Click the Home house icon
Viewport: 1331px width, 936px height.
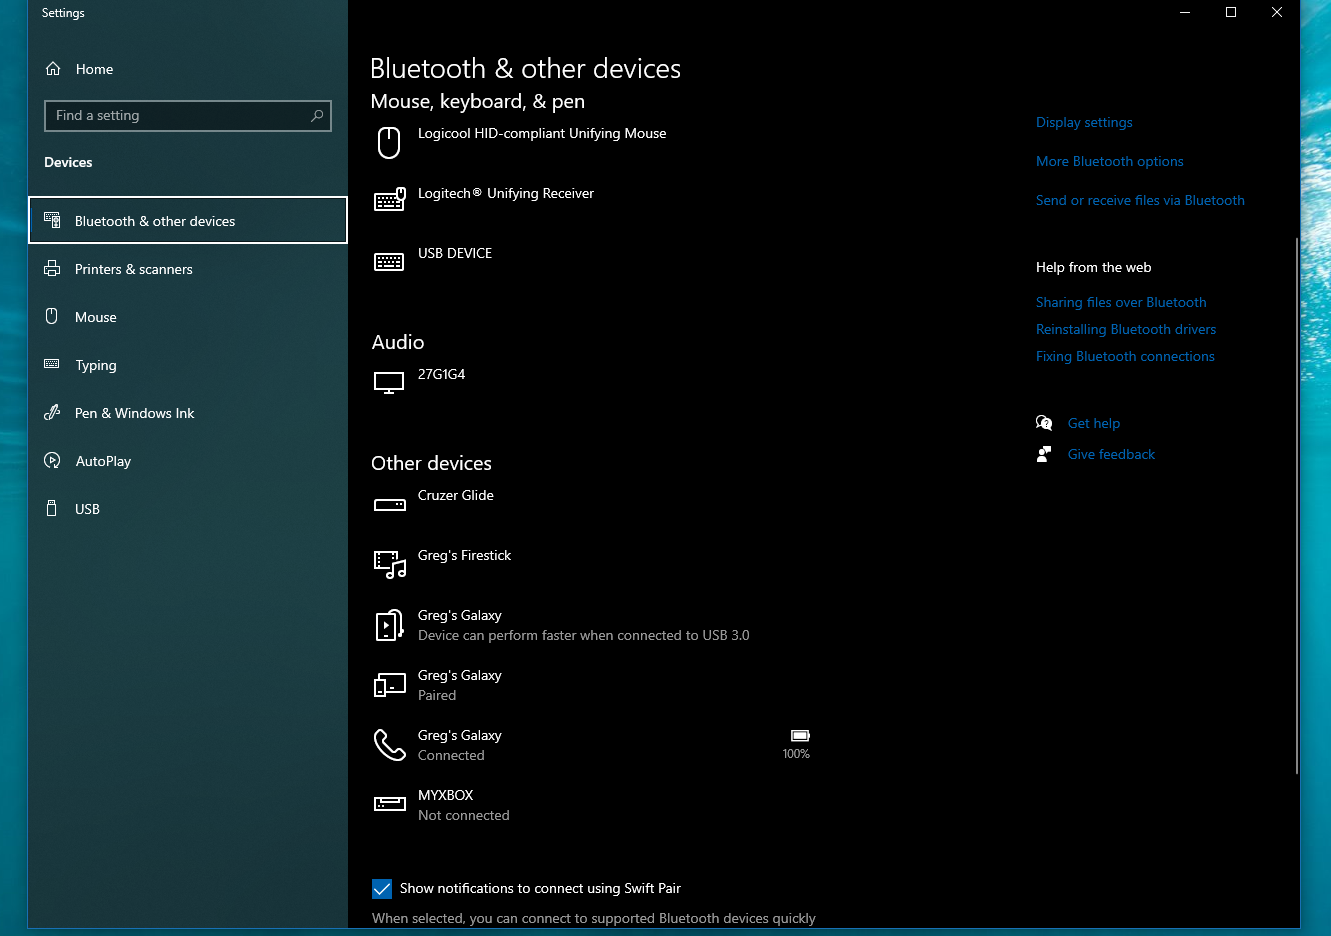pos(53,69)
